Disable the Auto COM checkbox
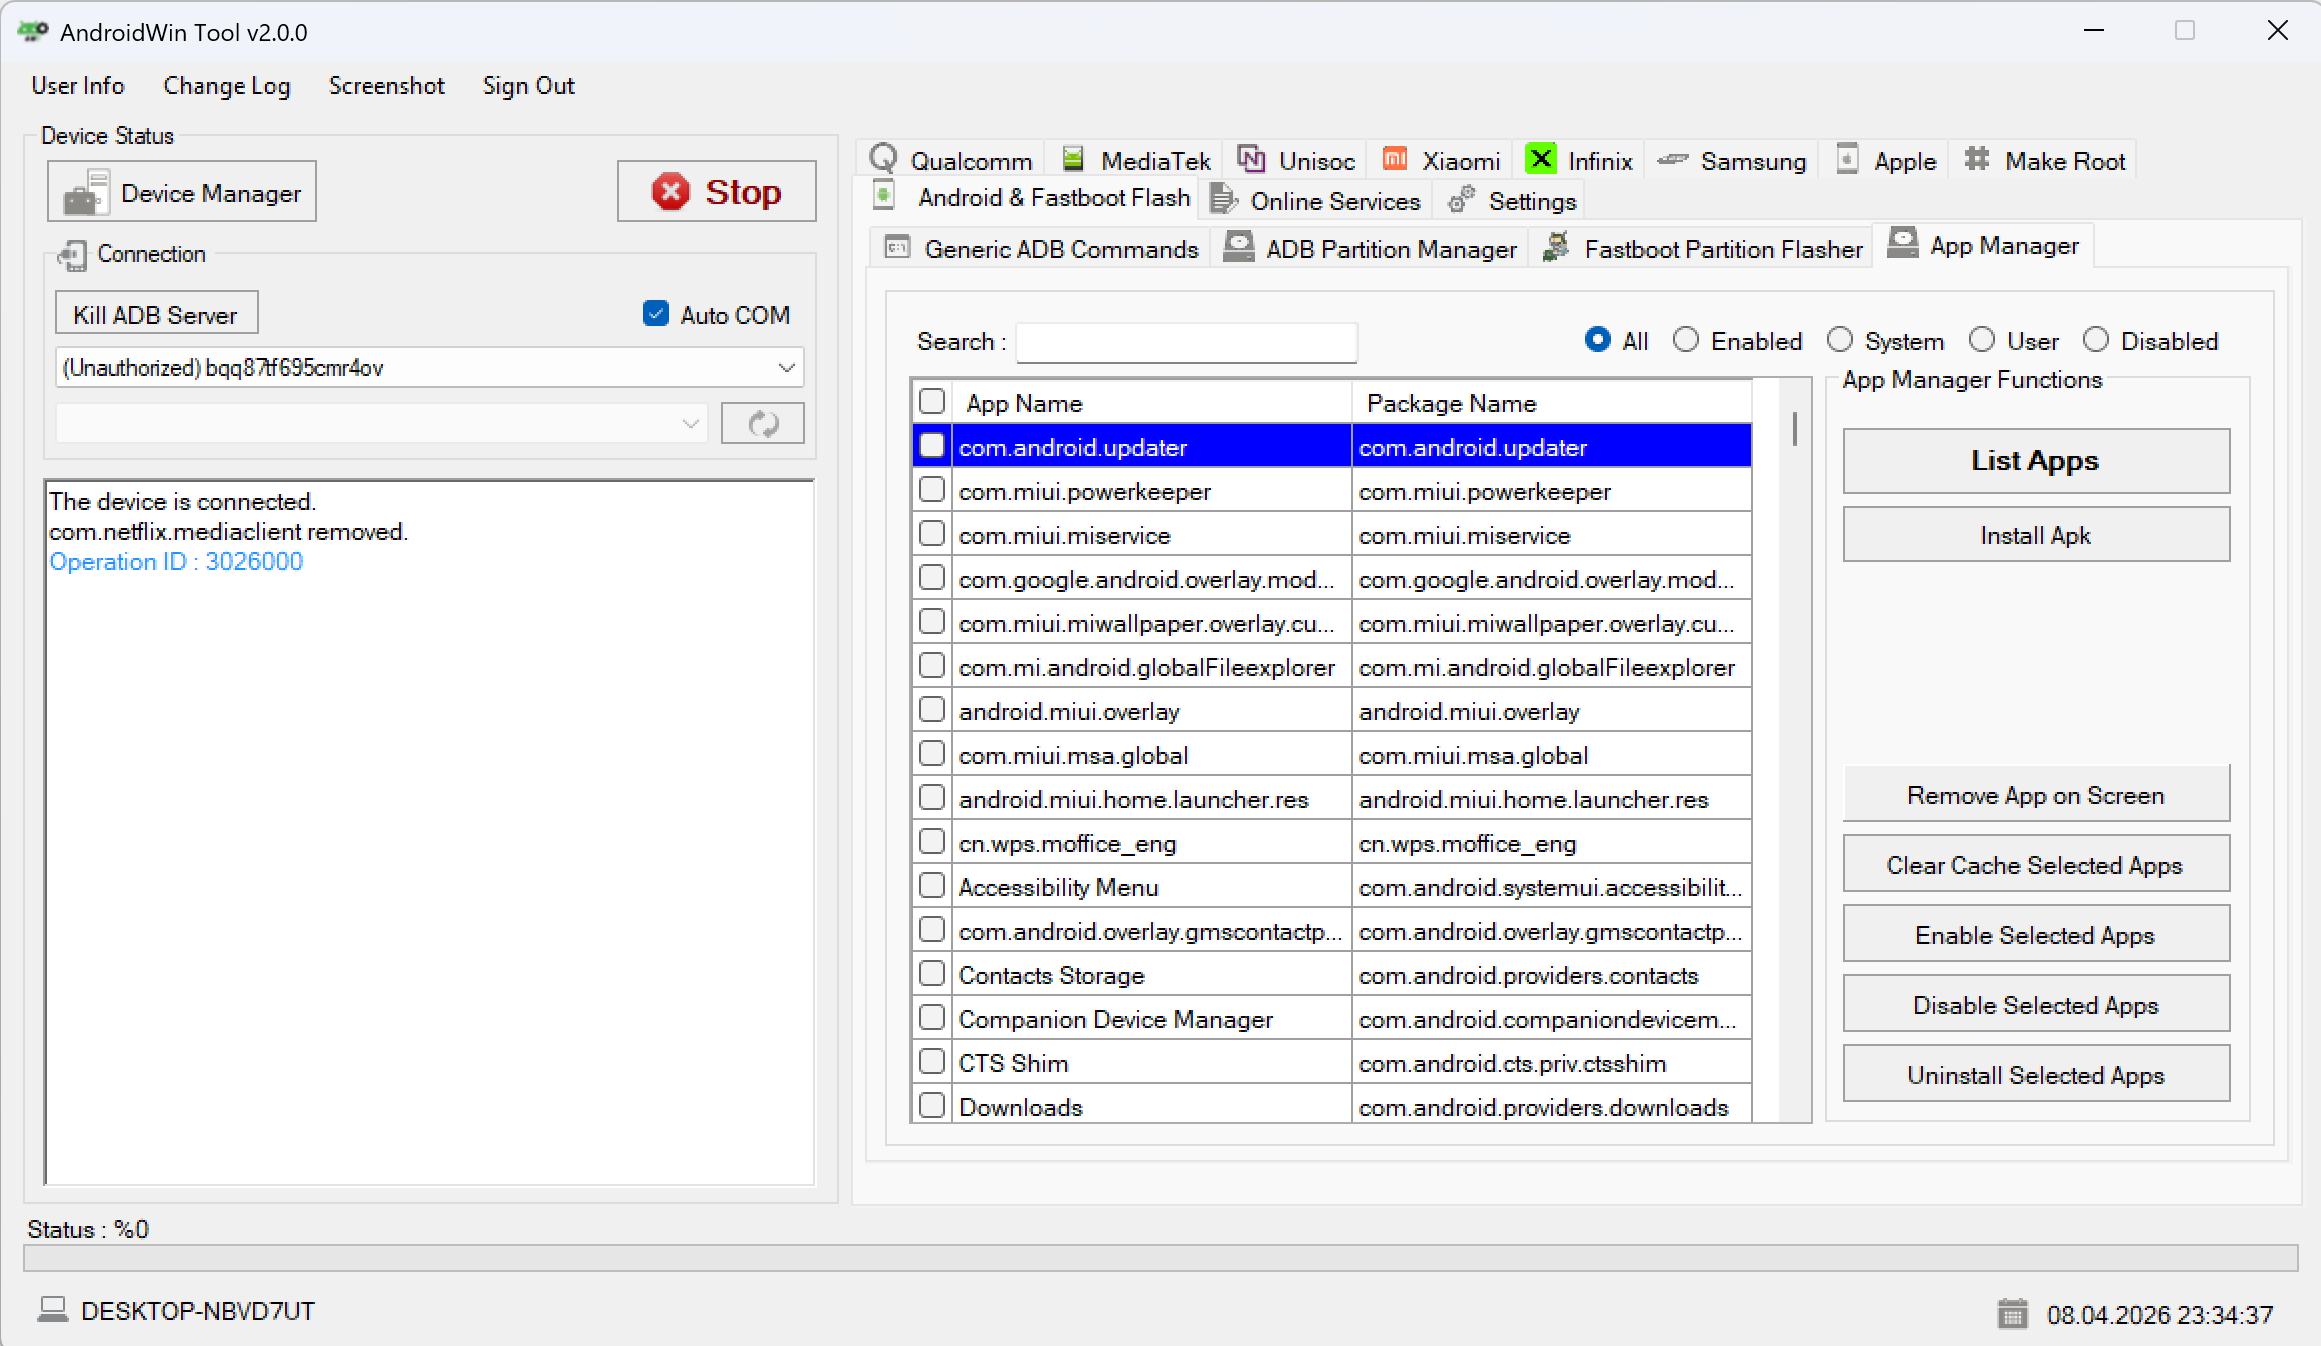This screenshot has width=2321, height=1346. [656, 313]
